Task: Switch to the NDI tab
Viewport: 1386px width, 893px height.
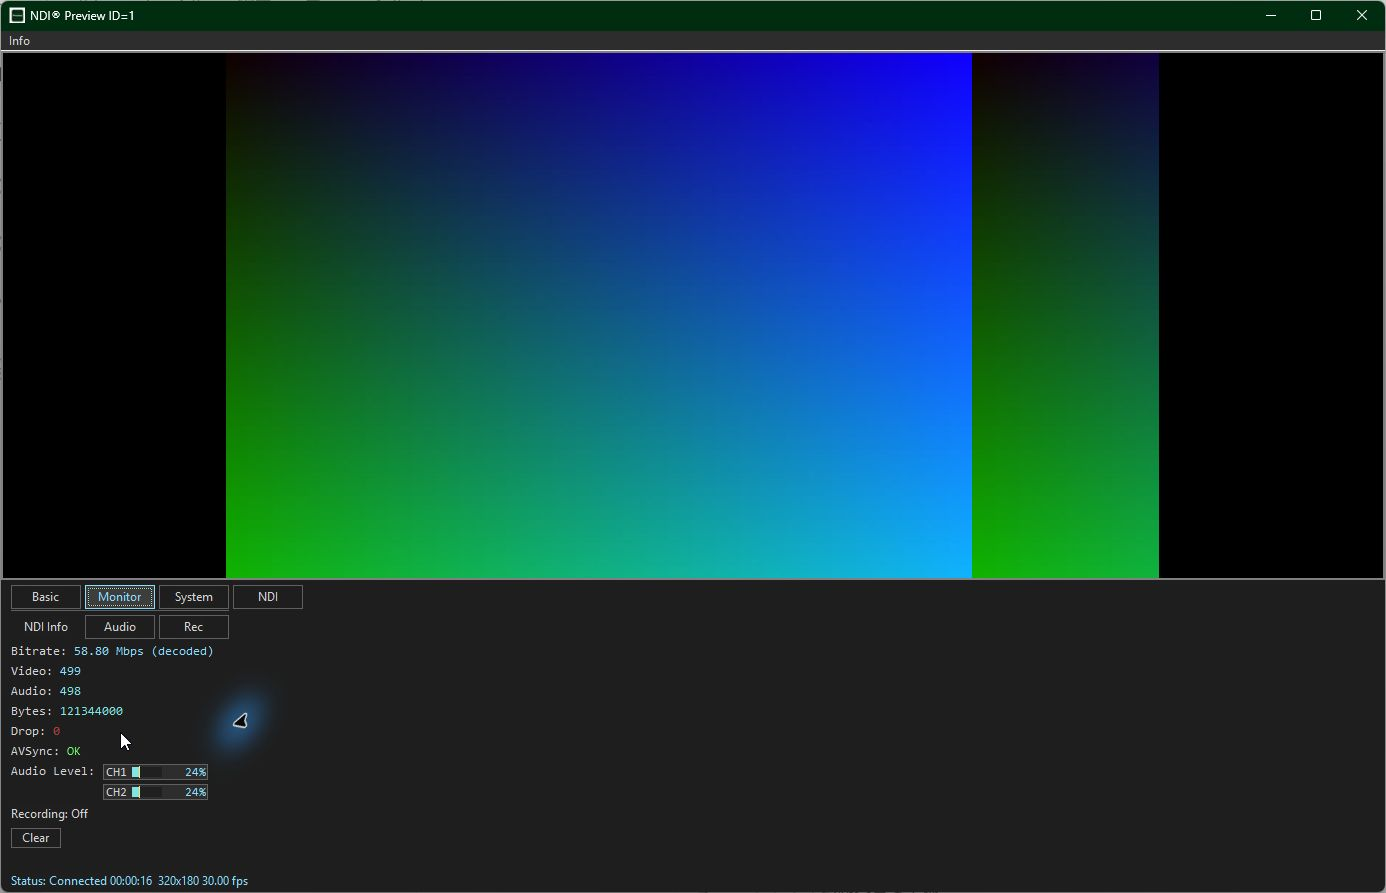Action: pyautogui.click(x=268, y=597)
